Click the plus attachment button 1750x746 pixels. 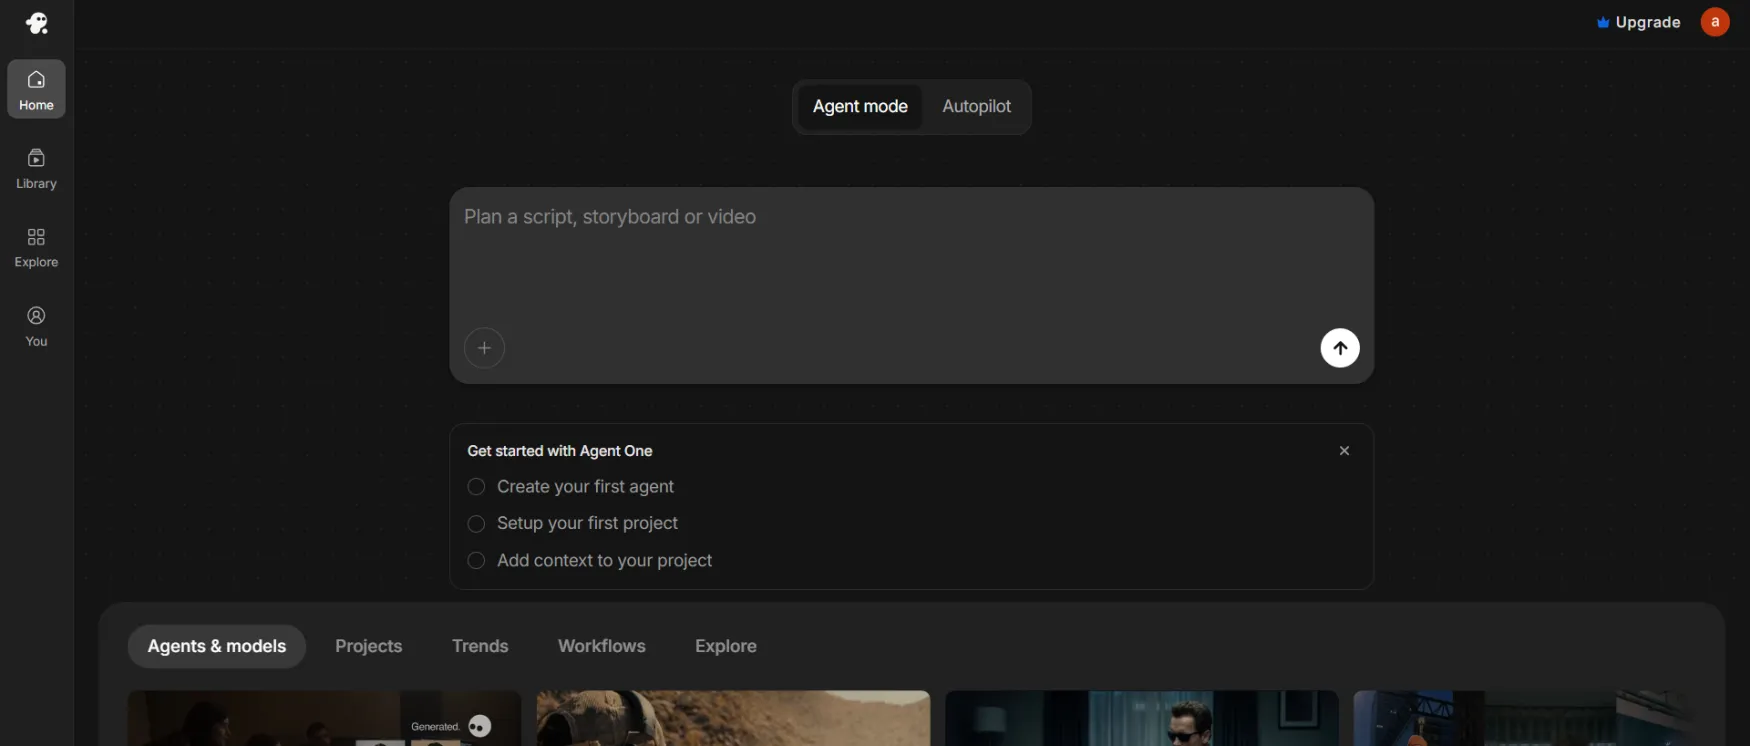coord(484,348)
